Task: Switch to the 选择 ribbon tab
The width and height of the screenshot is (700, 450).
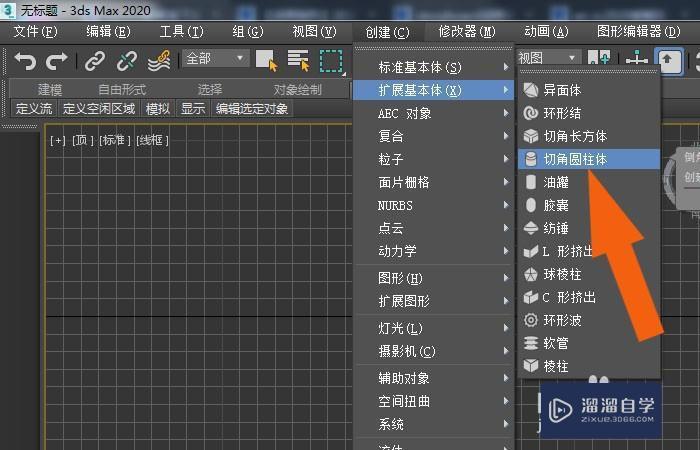Action: click(210, 90)
